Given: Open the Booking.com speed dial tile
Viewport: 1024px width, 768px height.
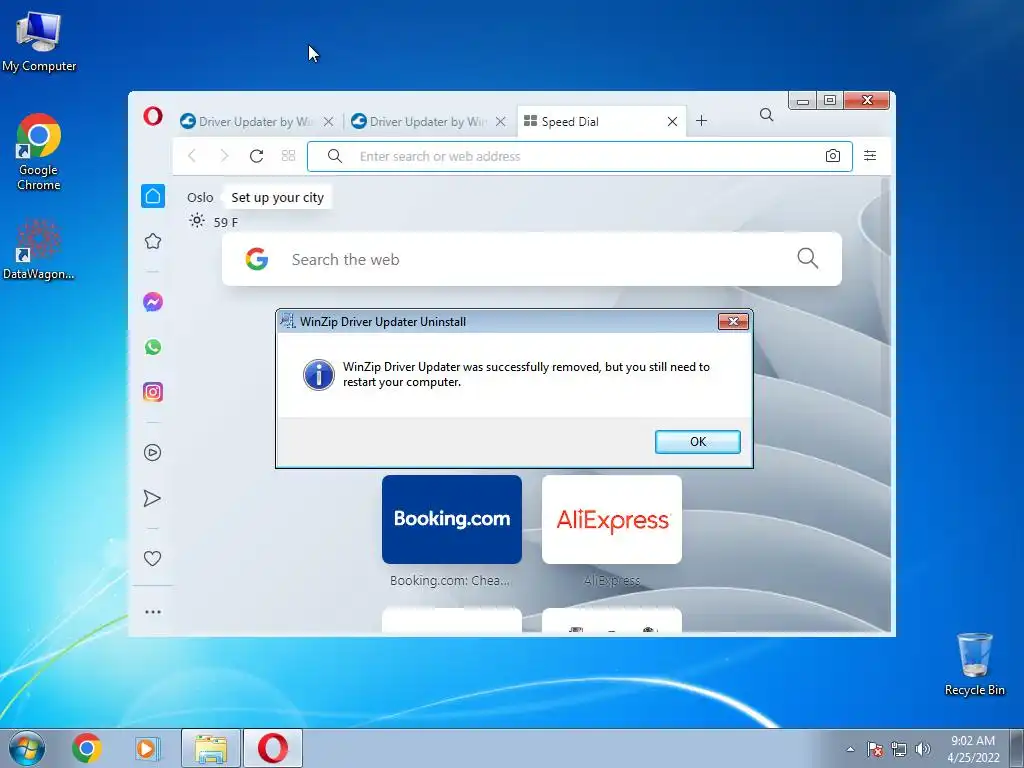Looking at the screenshot, I should pyautogui.click(x=452, y=519).
